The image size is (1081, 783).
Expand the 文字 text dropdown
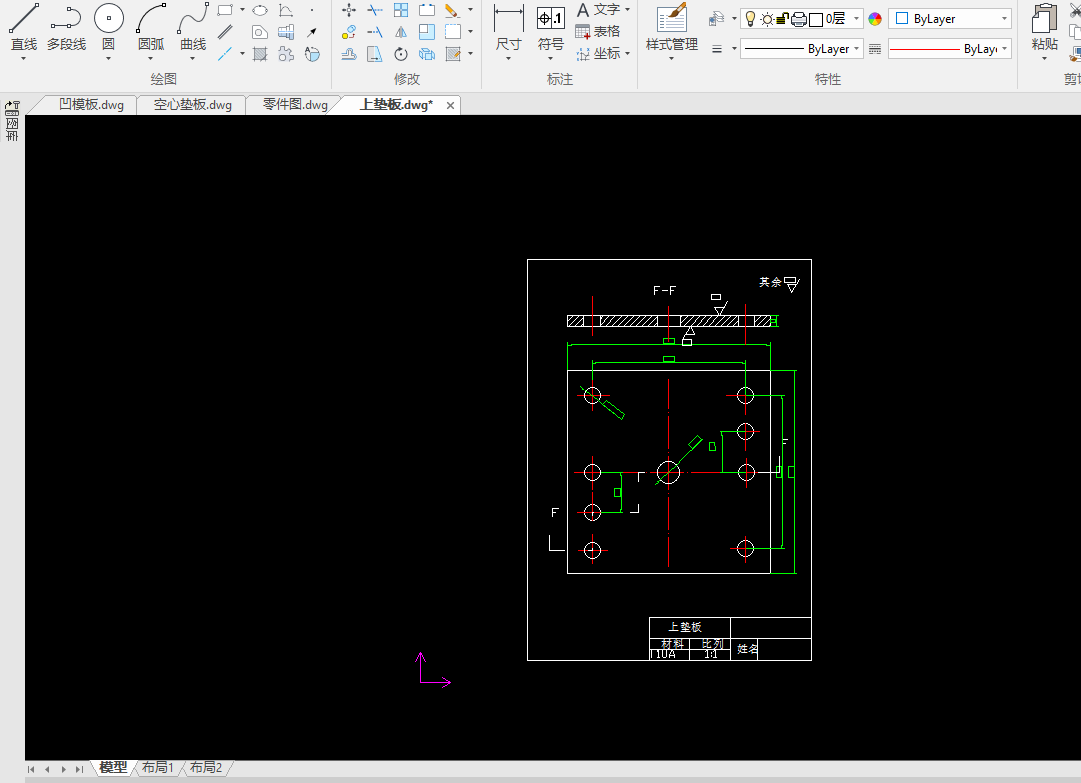[627, 10]
